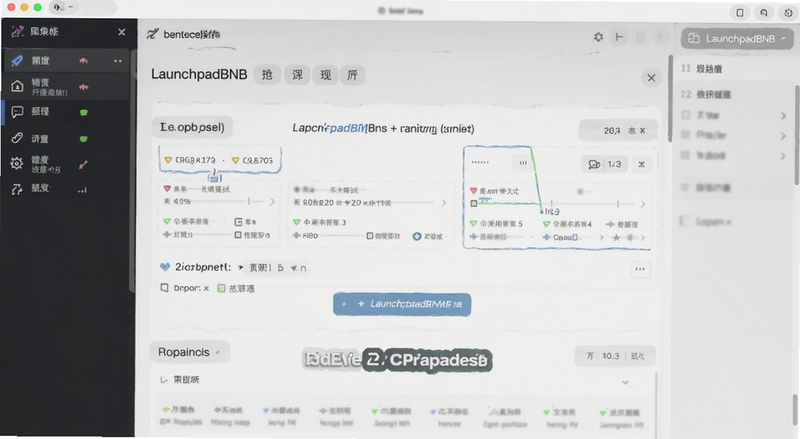Click the slider handle in first card
The height and width of the screenshot is (439, 800).
pyautogui.click(x=249, y=202)
